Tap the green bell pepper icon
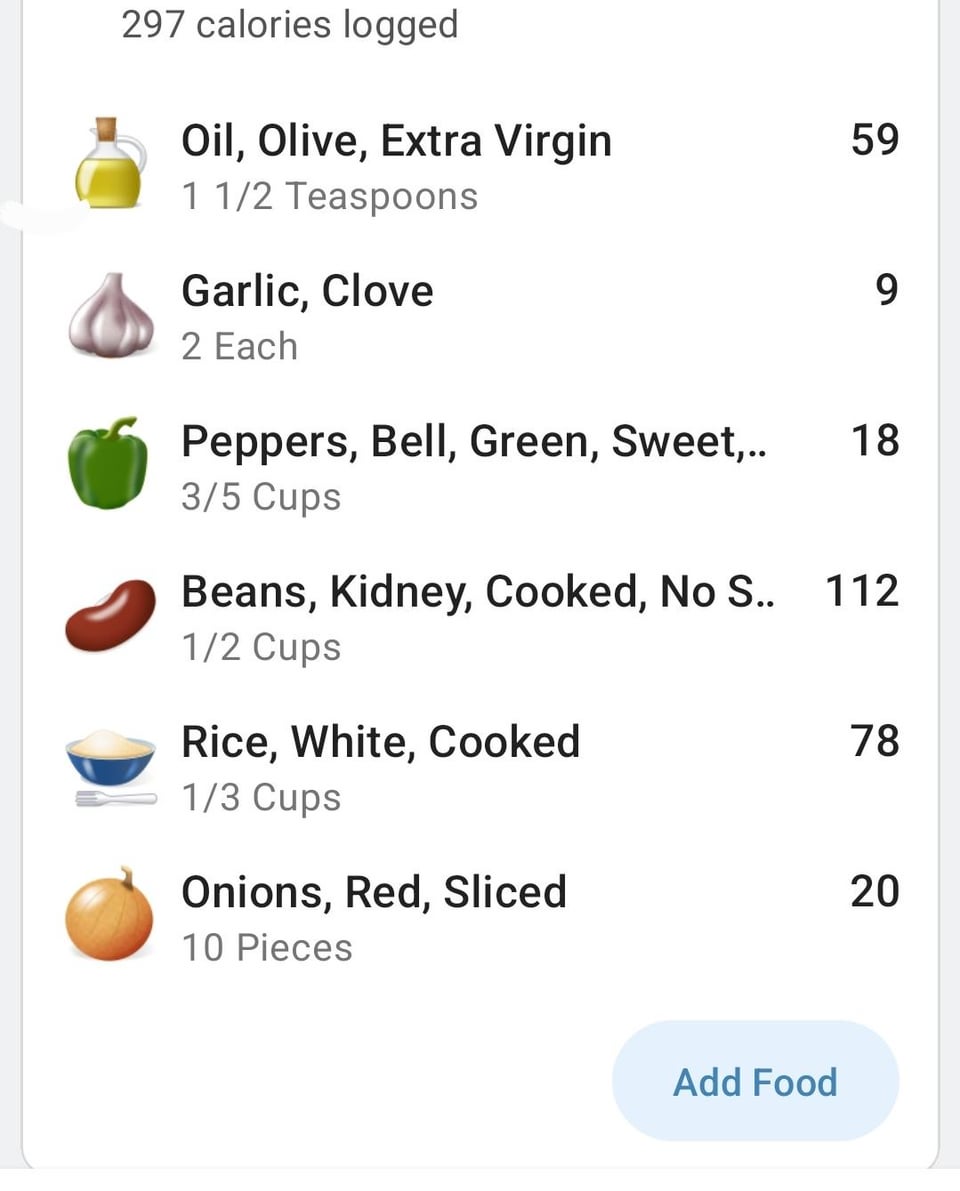 108,463
